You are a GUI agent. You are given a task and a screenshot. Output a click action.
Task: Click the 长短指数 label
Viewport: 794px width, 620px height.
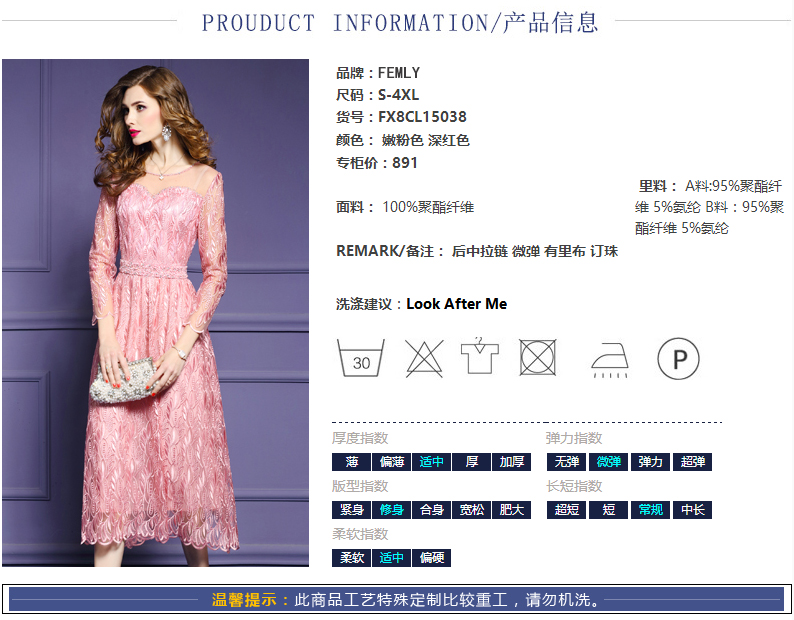coord(574,486)
